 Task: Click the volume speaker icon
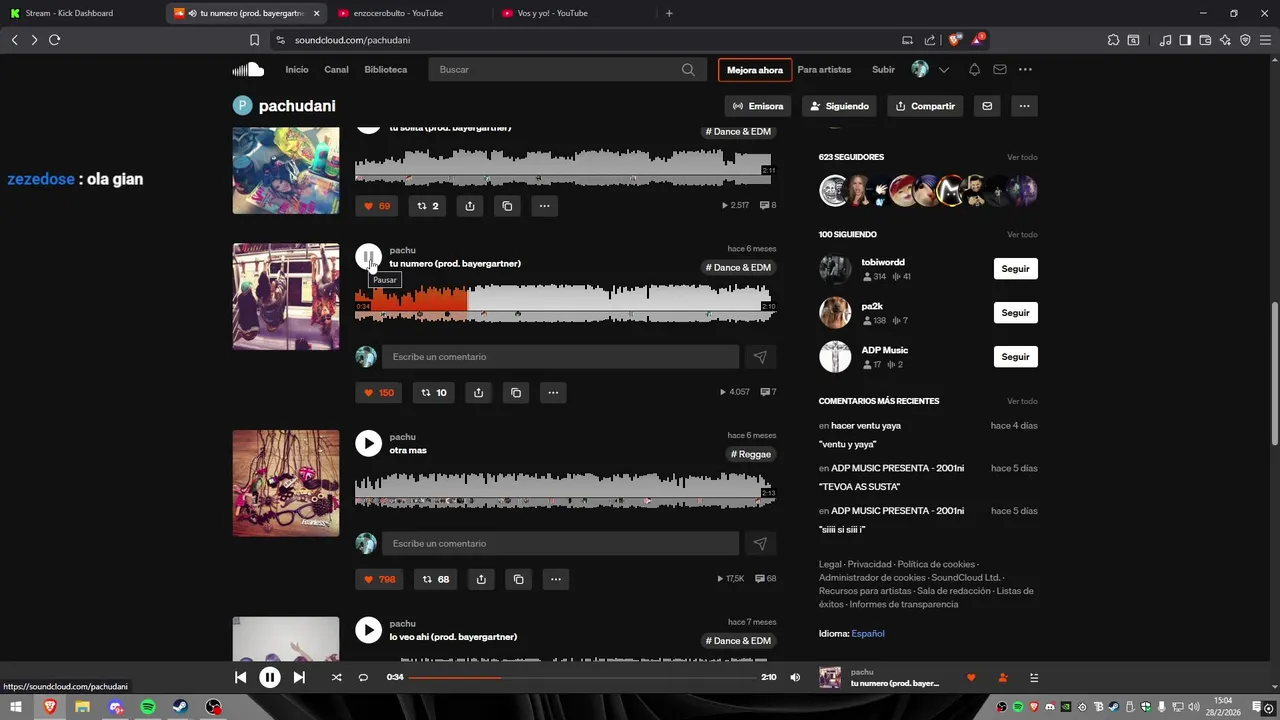tap(795, 677)
